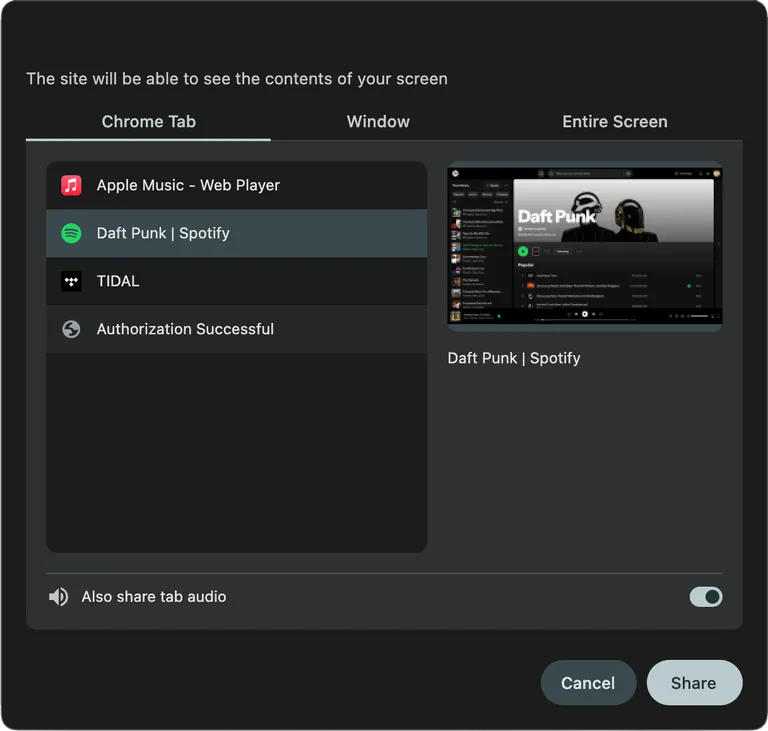Click the green Spotify logo icon
The height and width of the screenshot is (731, 768).
pyautogui.click(x=71, y=233)
